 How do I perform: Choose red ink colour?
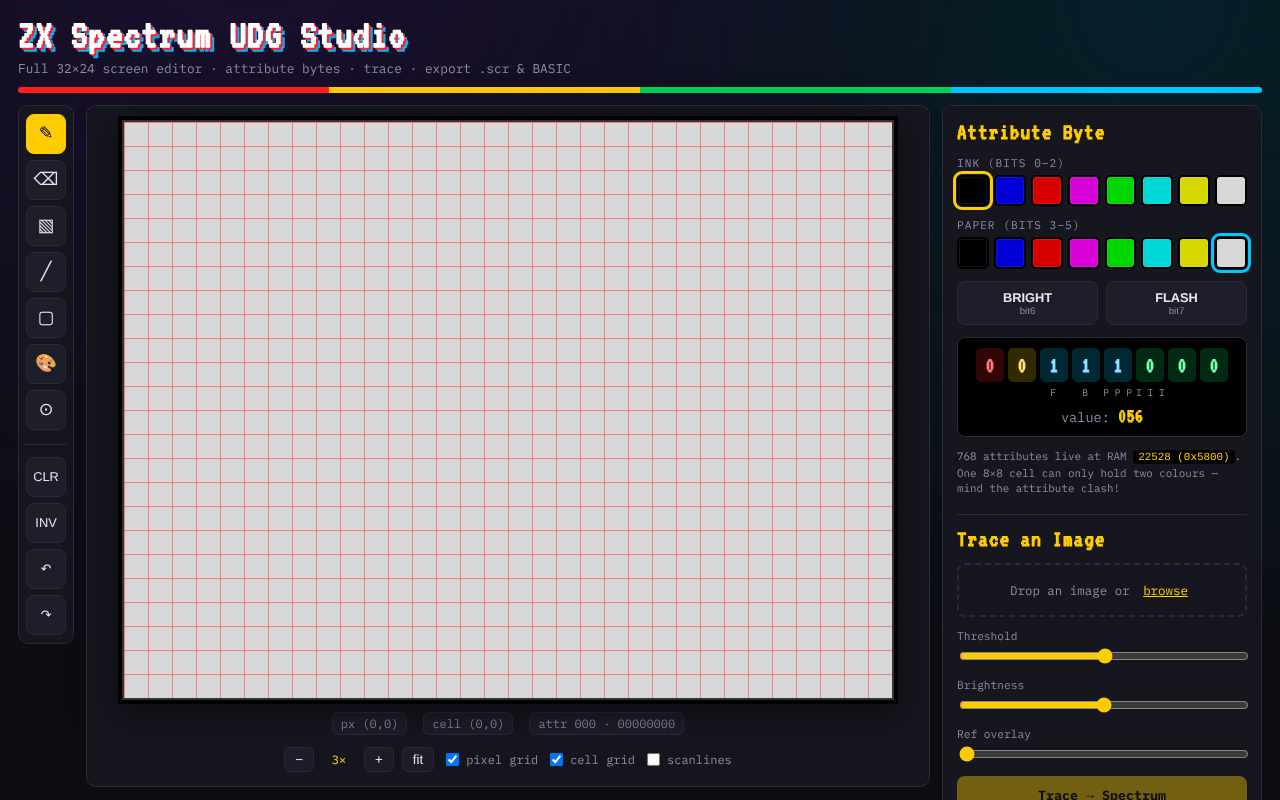(1047, 190)
